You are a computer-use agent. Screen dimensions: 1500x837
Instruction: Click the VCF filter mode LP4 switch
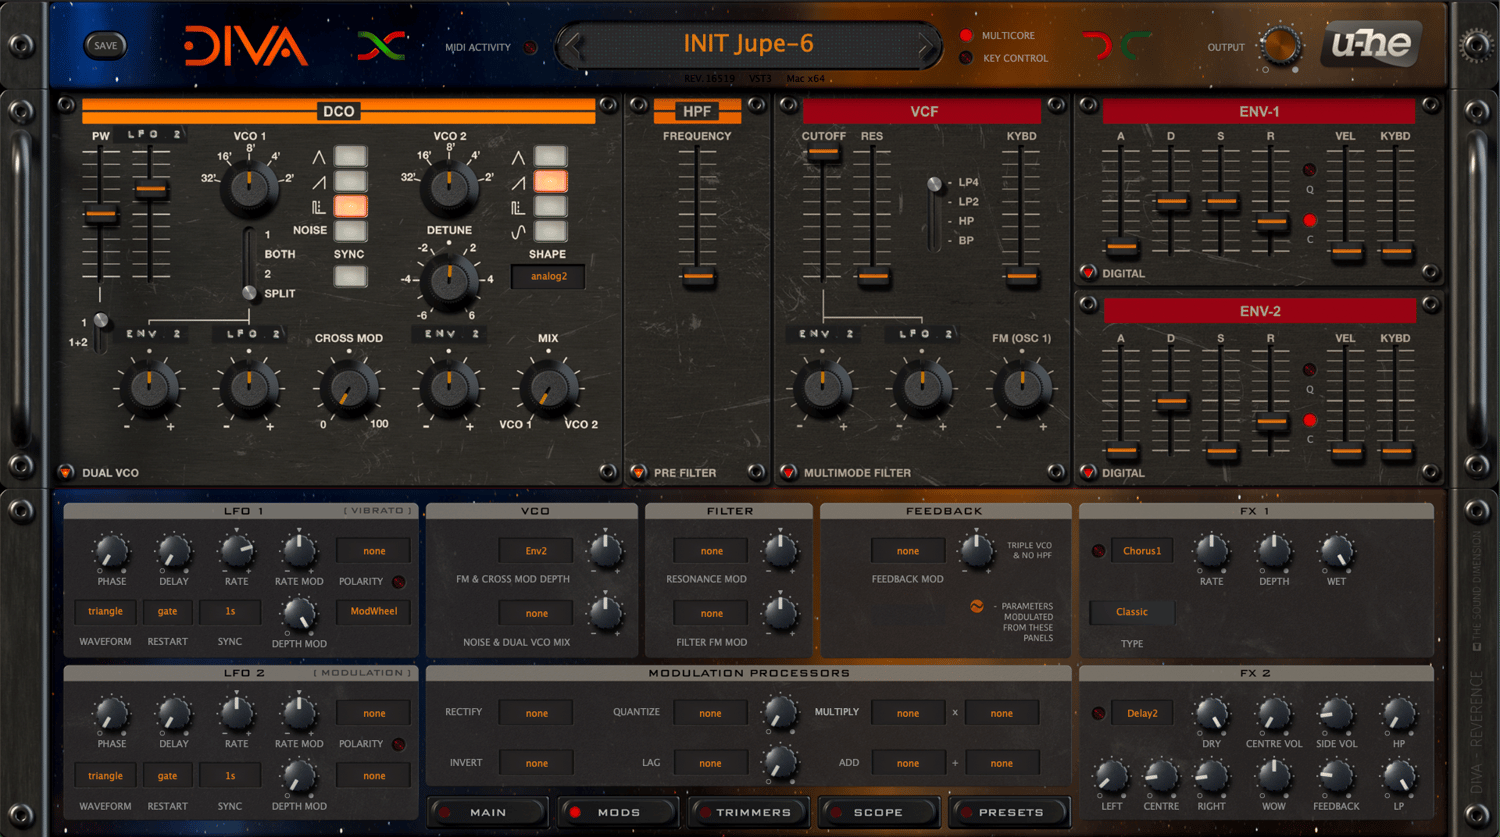934,184
